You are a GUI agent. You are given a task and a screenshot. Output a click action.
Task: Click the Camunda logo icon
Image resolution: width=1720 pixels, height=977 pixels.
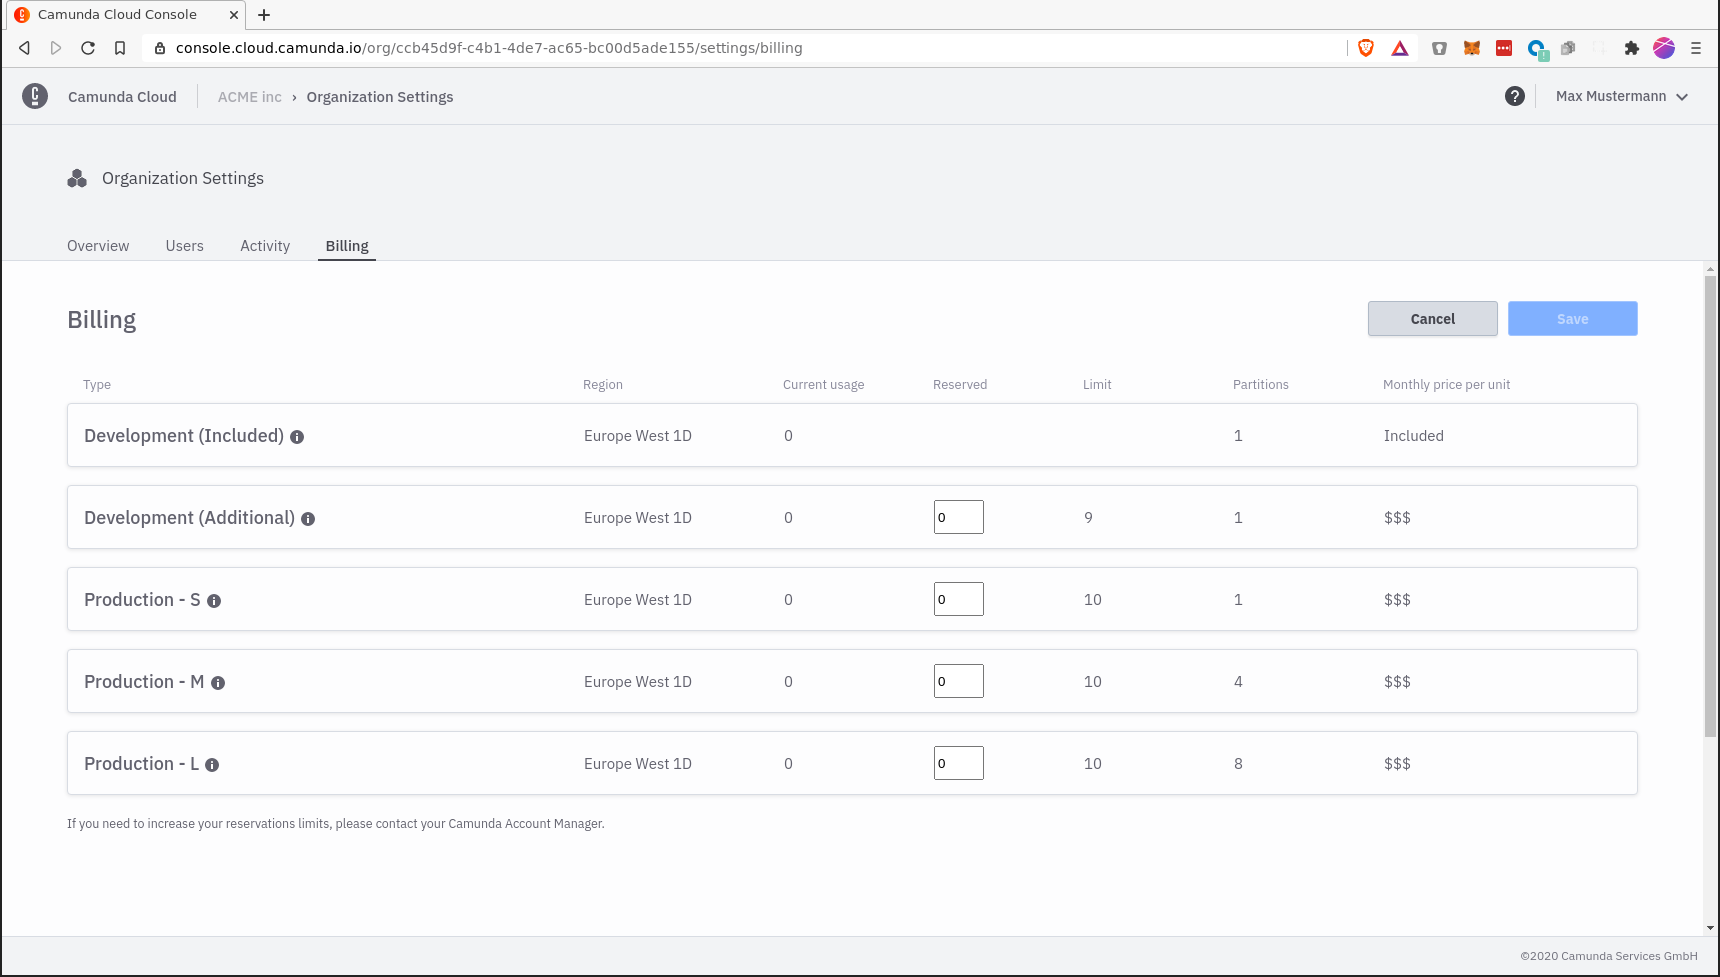coord(35,96)
